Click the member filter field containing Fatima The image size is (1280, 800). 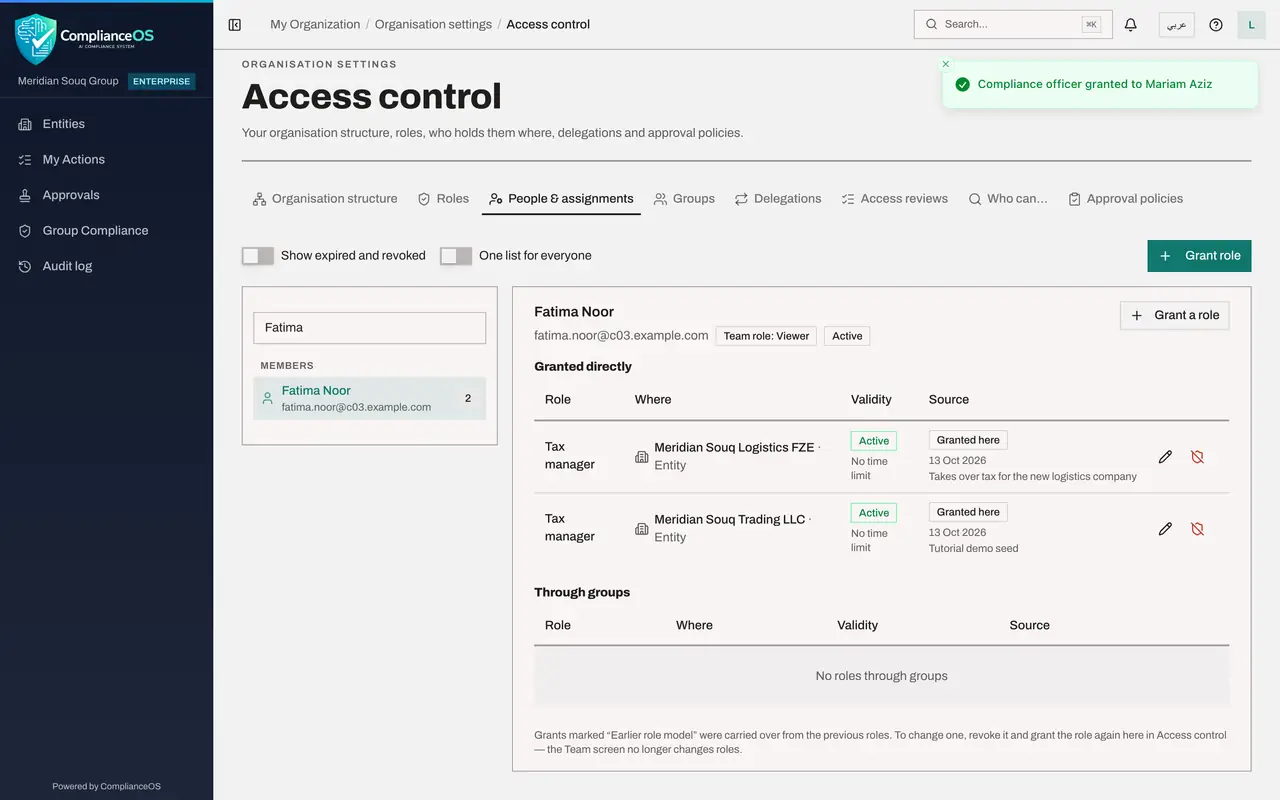click(369, 328)
